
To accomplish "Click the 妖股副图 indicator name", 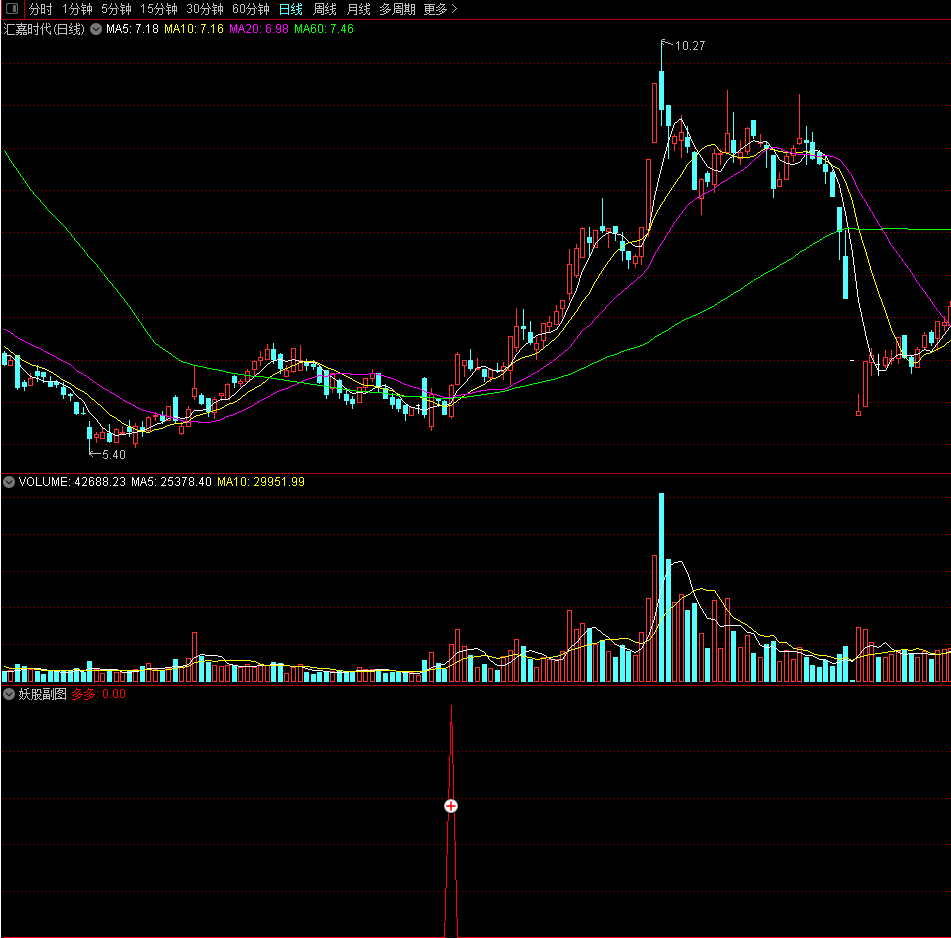I will tap(42, 694).
